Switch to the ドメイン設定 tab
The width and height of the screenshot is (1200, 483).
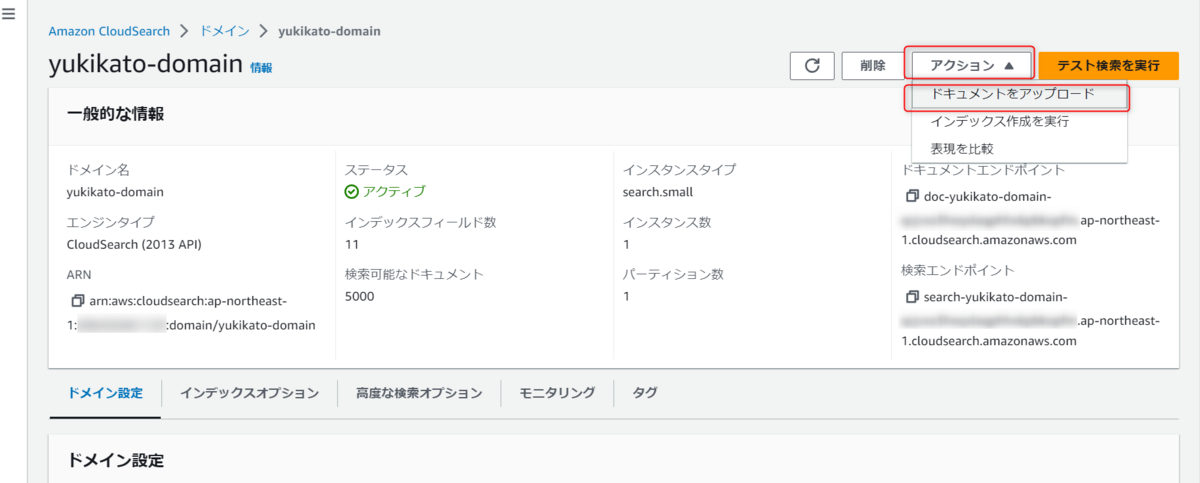pyautogui.click(x=105, y=393)
